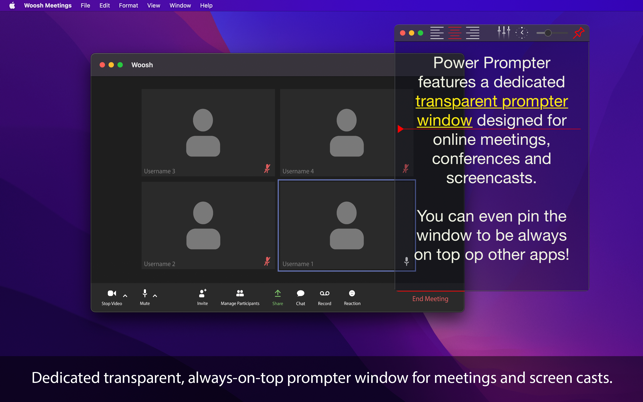Open the View menu
Viewport: 643px width, 402px height.
(x=154, y=5)
